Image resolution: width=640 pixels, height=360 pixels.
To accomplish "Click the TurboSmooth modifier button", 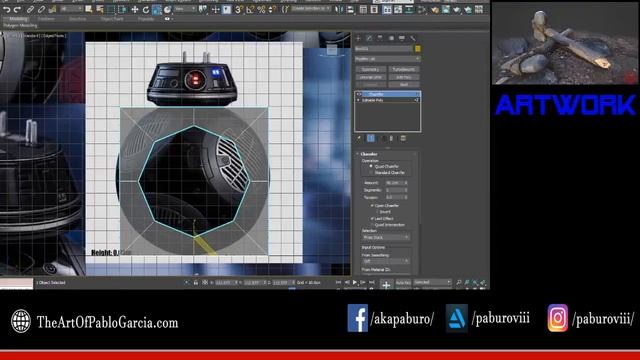I will [404, 69].
